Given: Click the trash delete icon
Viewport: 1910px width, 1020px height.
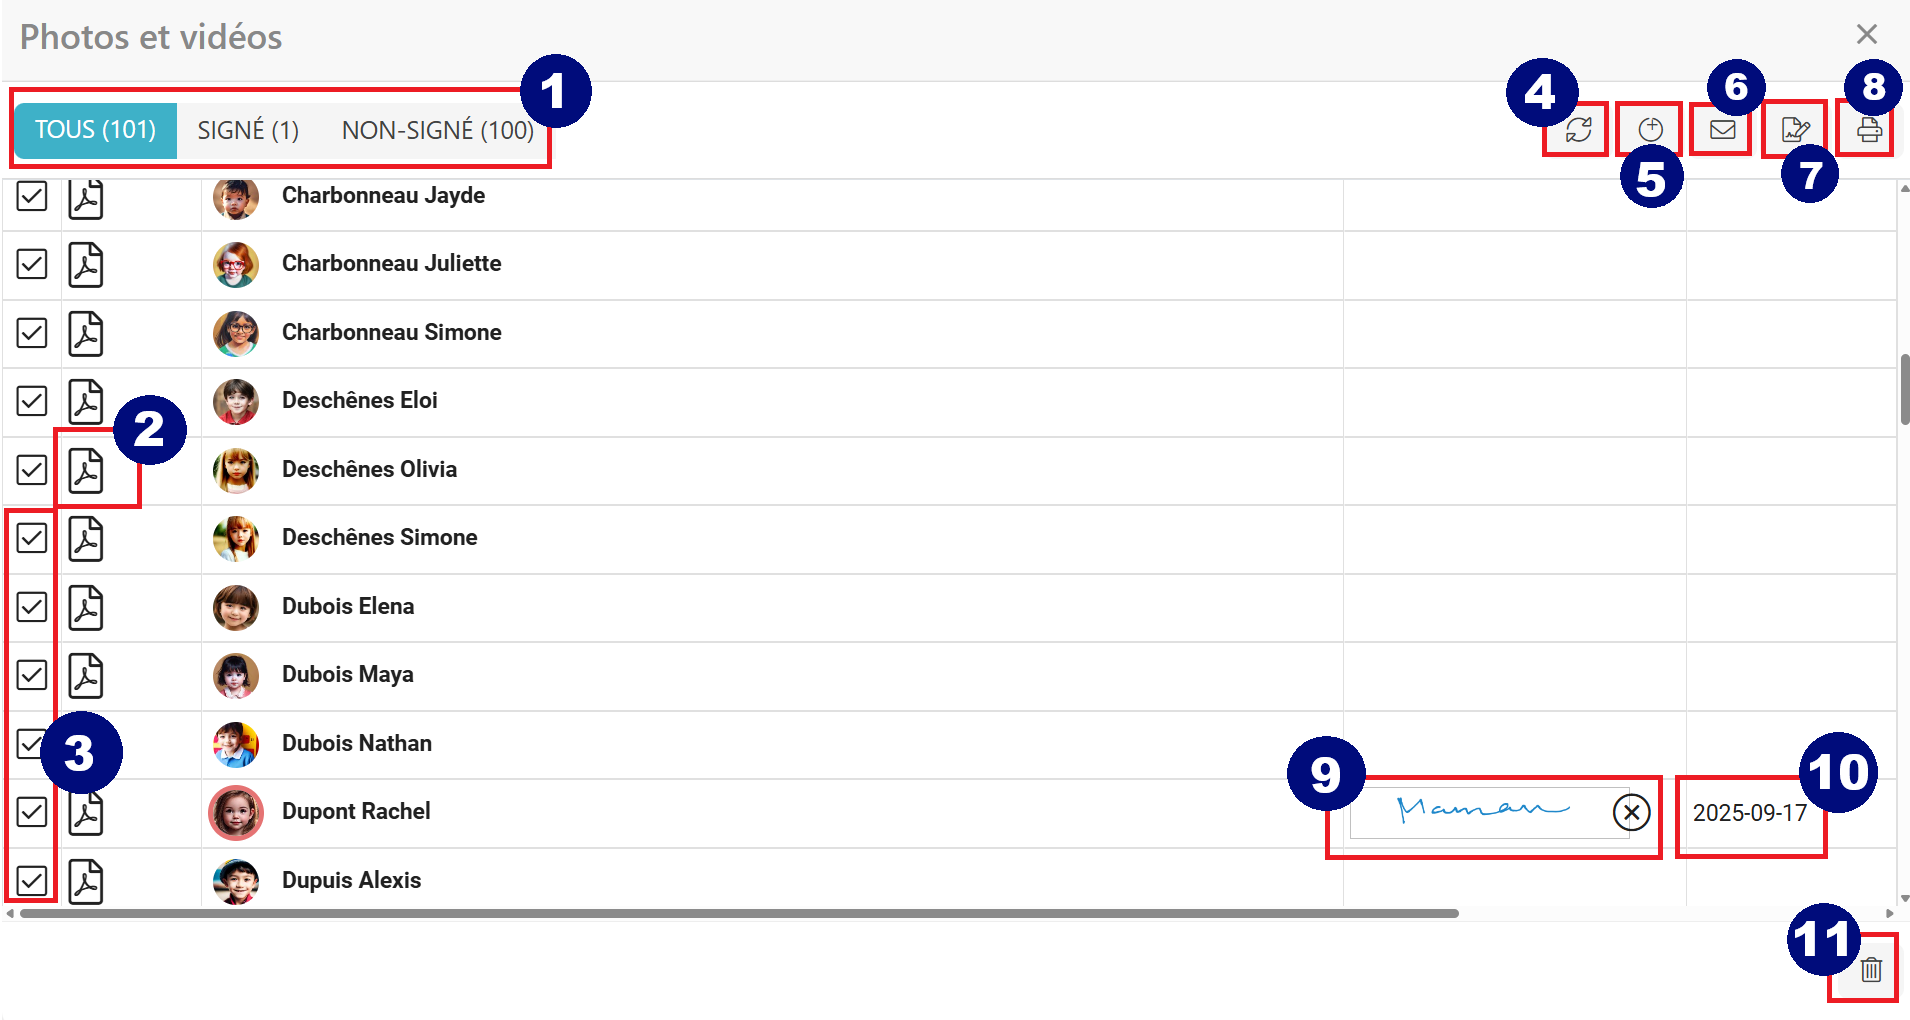Looking at the screenshot, I should 1871,969.
